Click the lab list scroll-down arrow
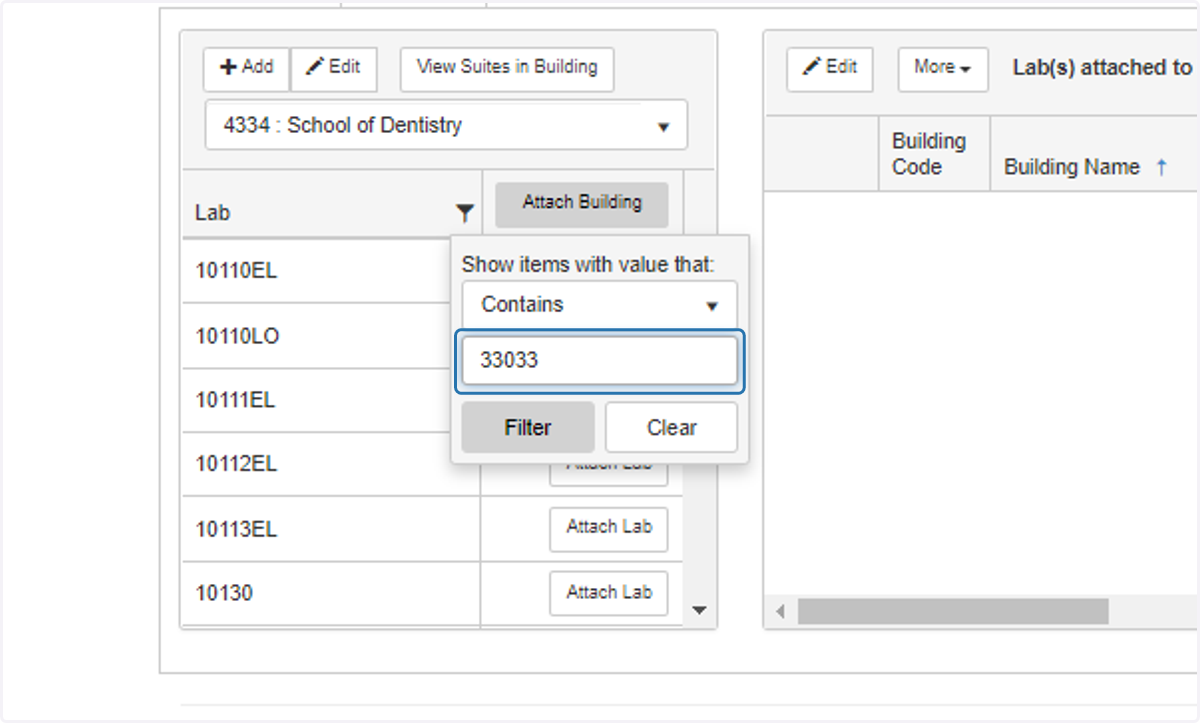The height and width of the screenshot is (723, 1200). 700,610
